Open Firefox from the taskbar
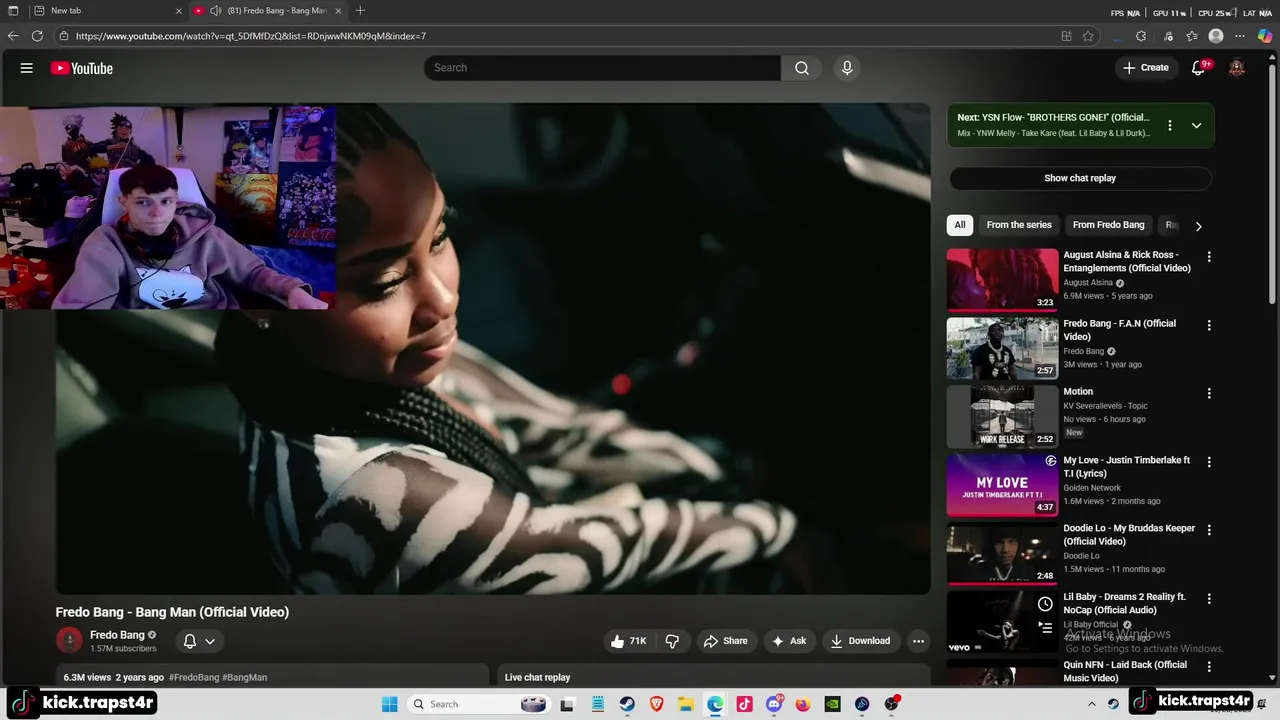1280x720 pixels. [x=803, y=704]
